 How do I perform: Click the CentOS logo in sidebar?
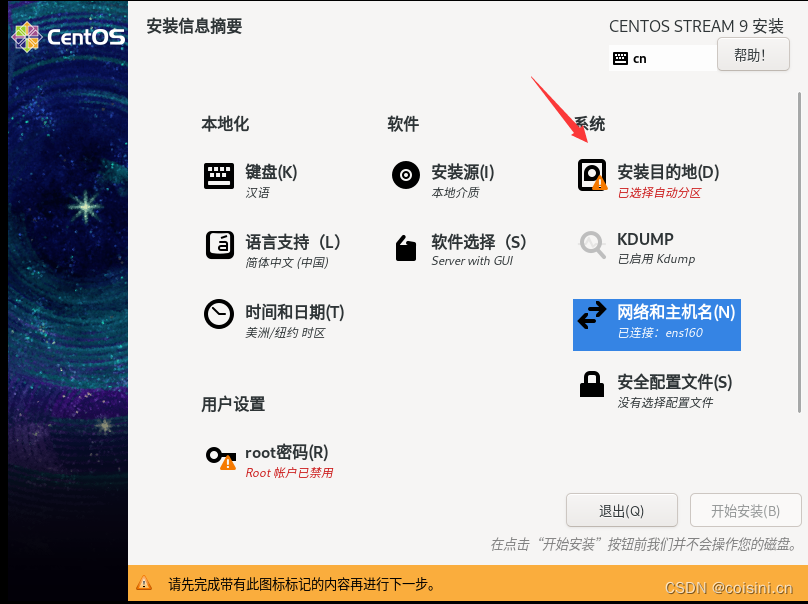[x=68, y=37]
